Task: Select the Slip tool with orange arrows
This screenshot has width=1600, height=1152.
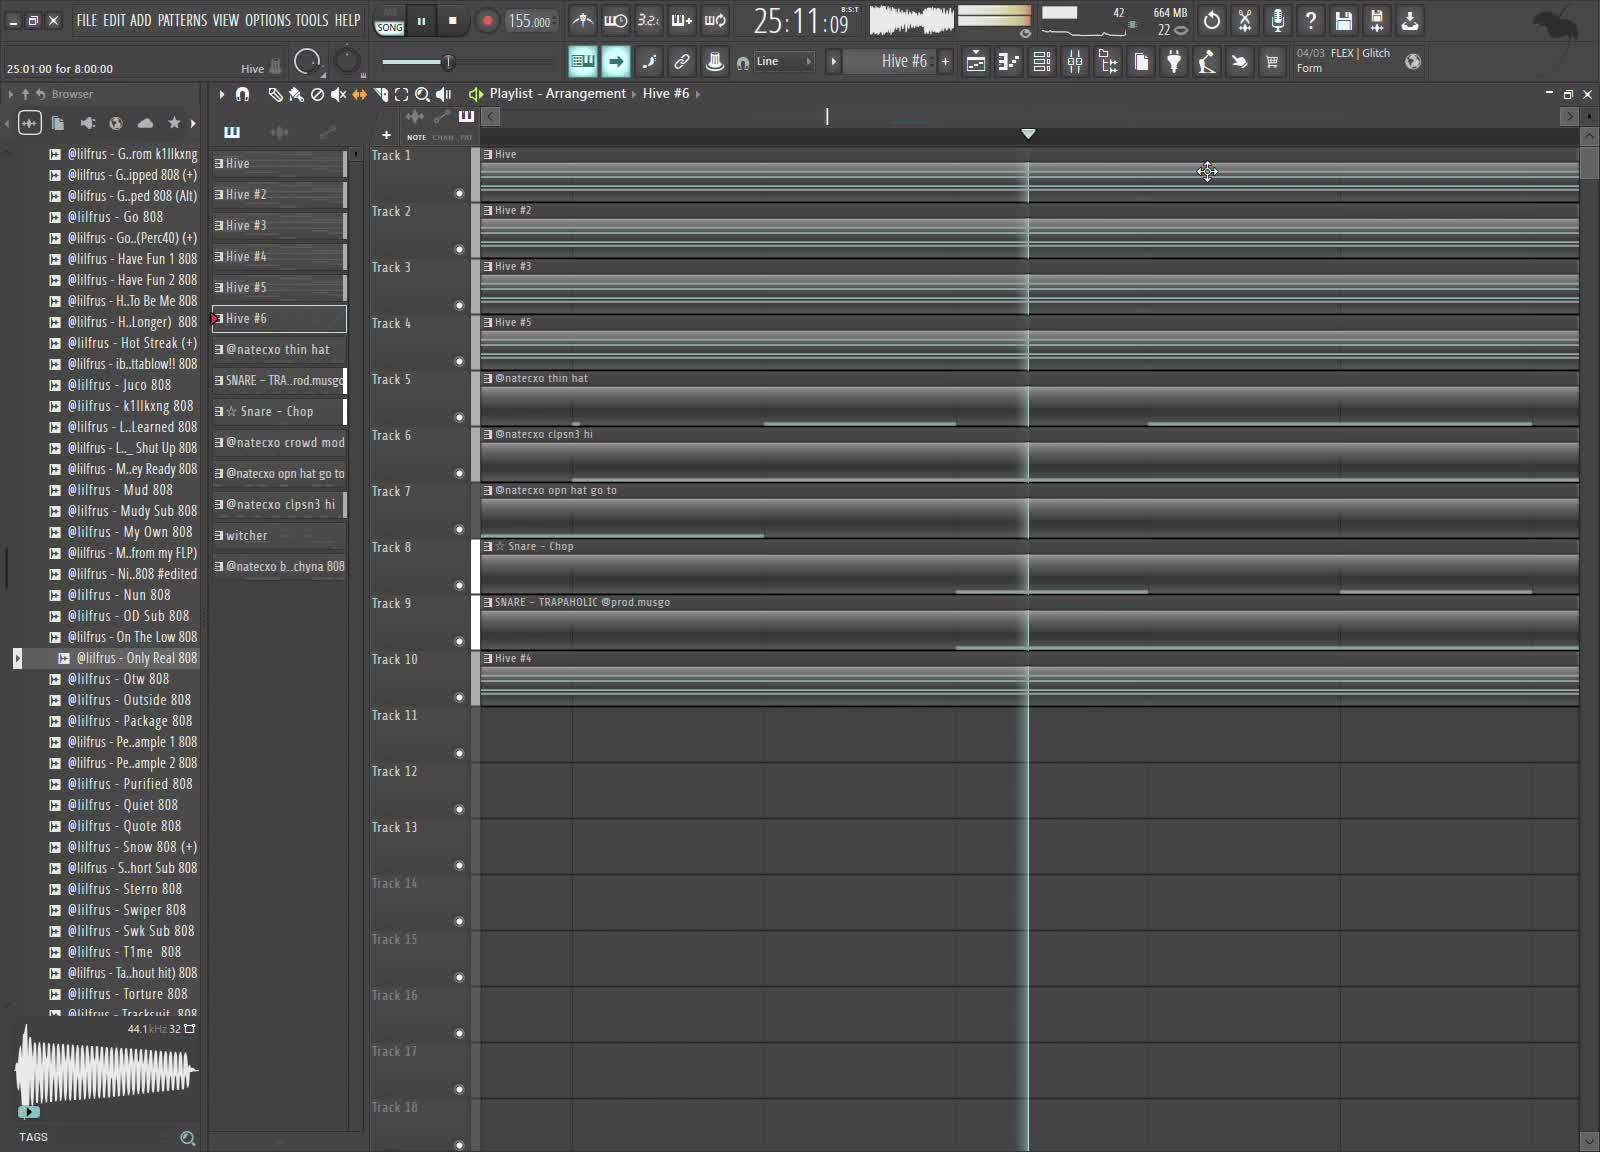Action: 359,94
